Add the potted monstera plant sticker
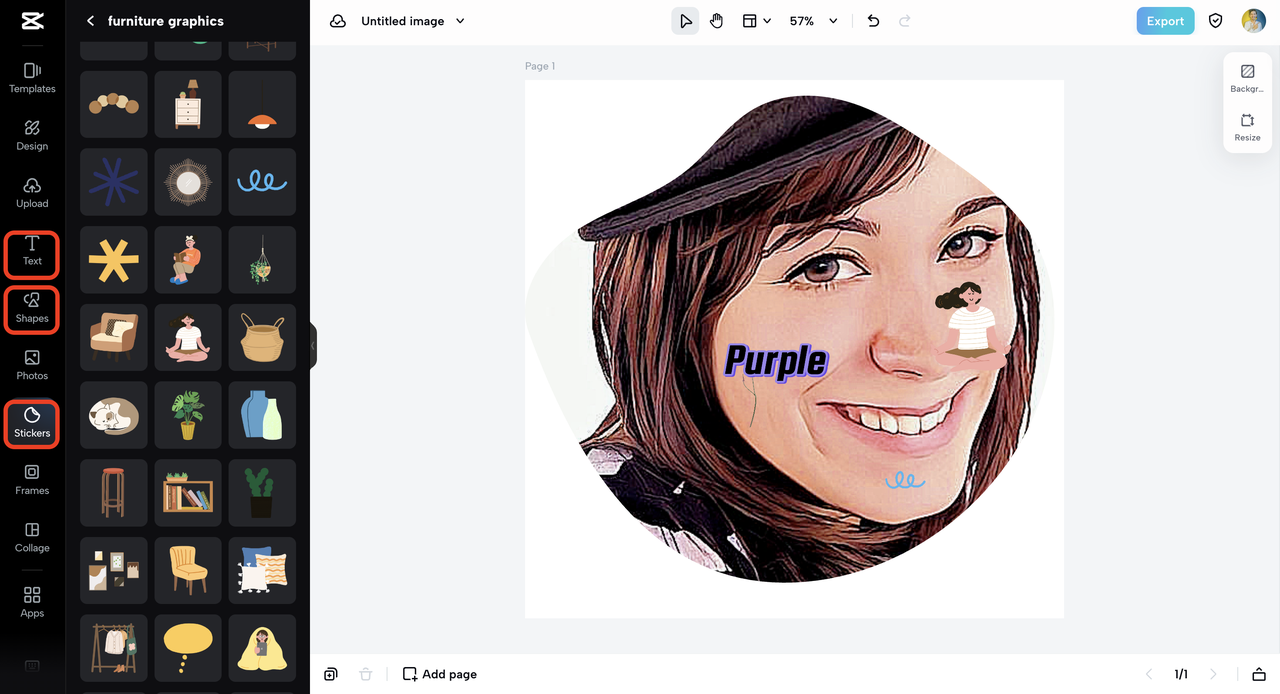Viewport: 1280px width, 694px height. [188, 415]
